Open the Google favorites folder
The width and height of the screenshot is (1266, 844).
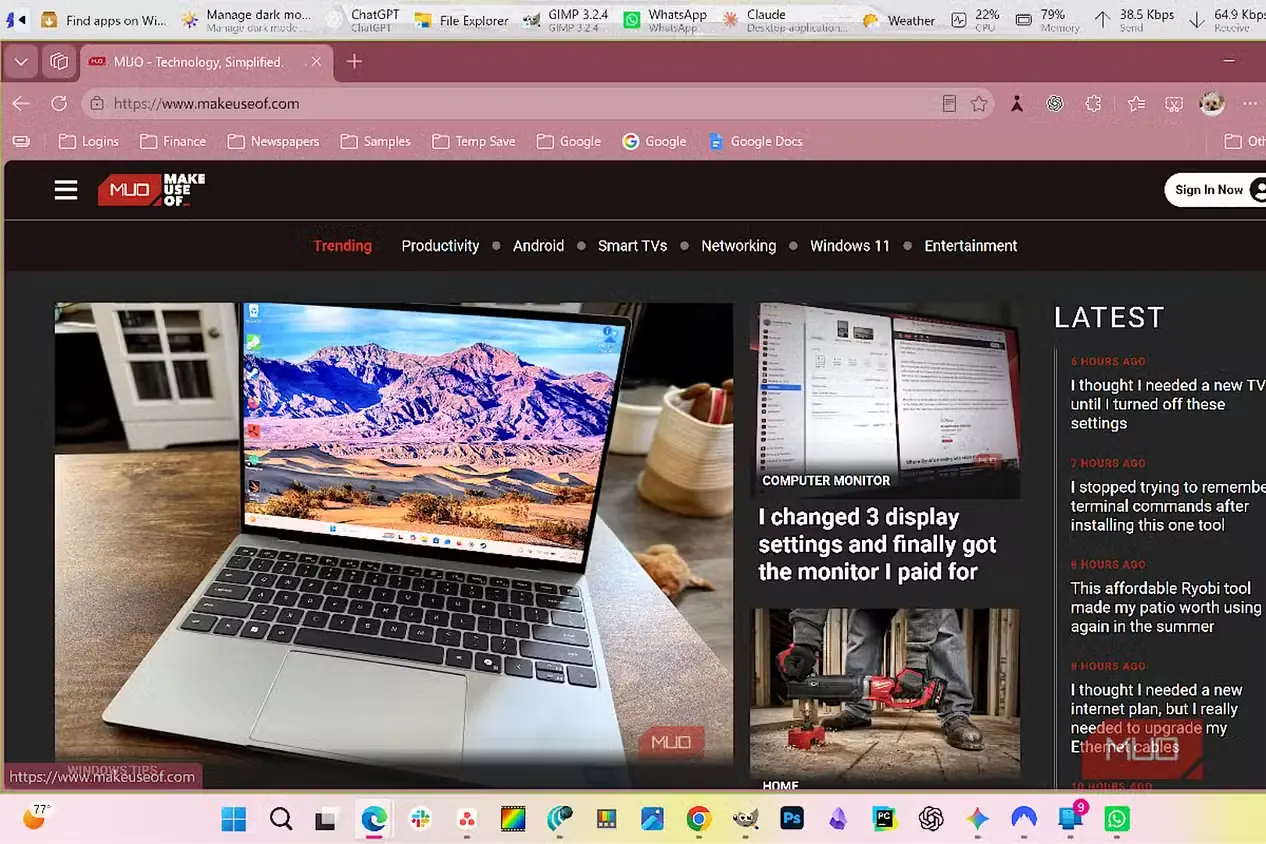coord(569,141)
